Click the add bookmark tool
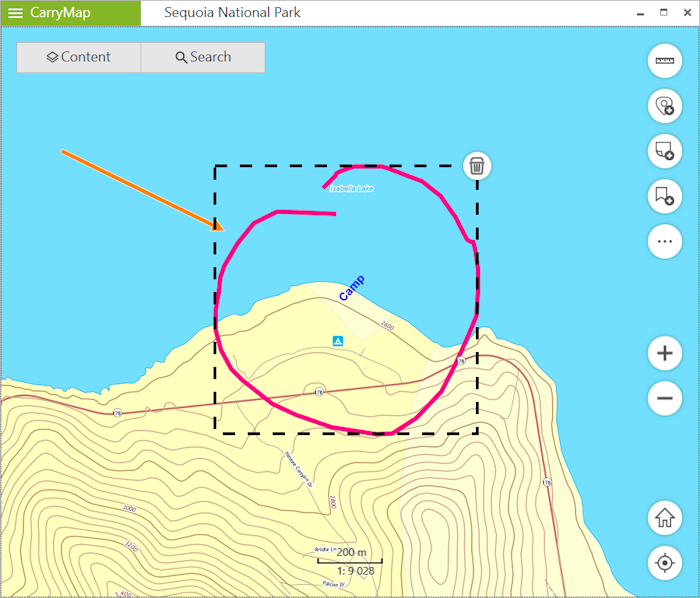 665,196
